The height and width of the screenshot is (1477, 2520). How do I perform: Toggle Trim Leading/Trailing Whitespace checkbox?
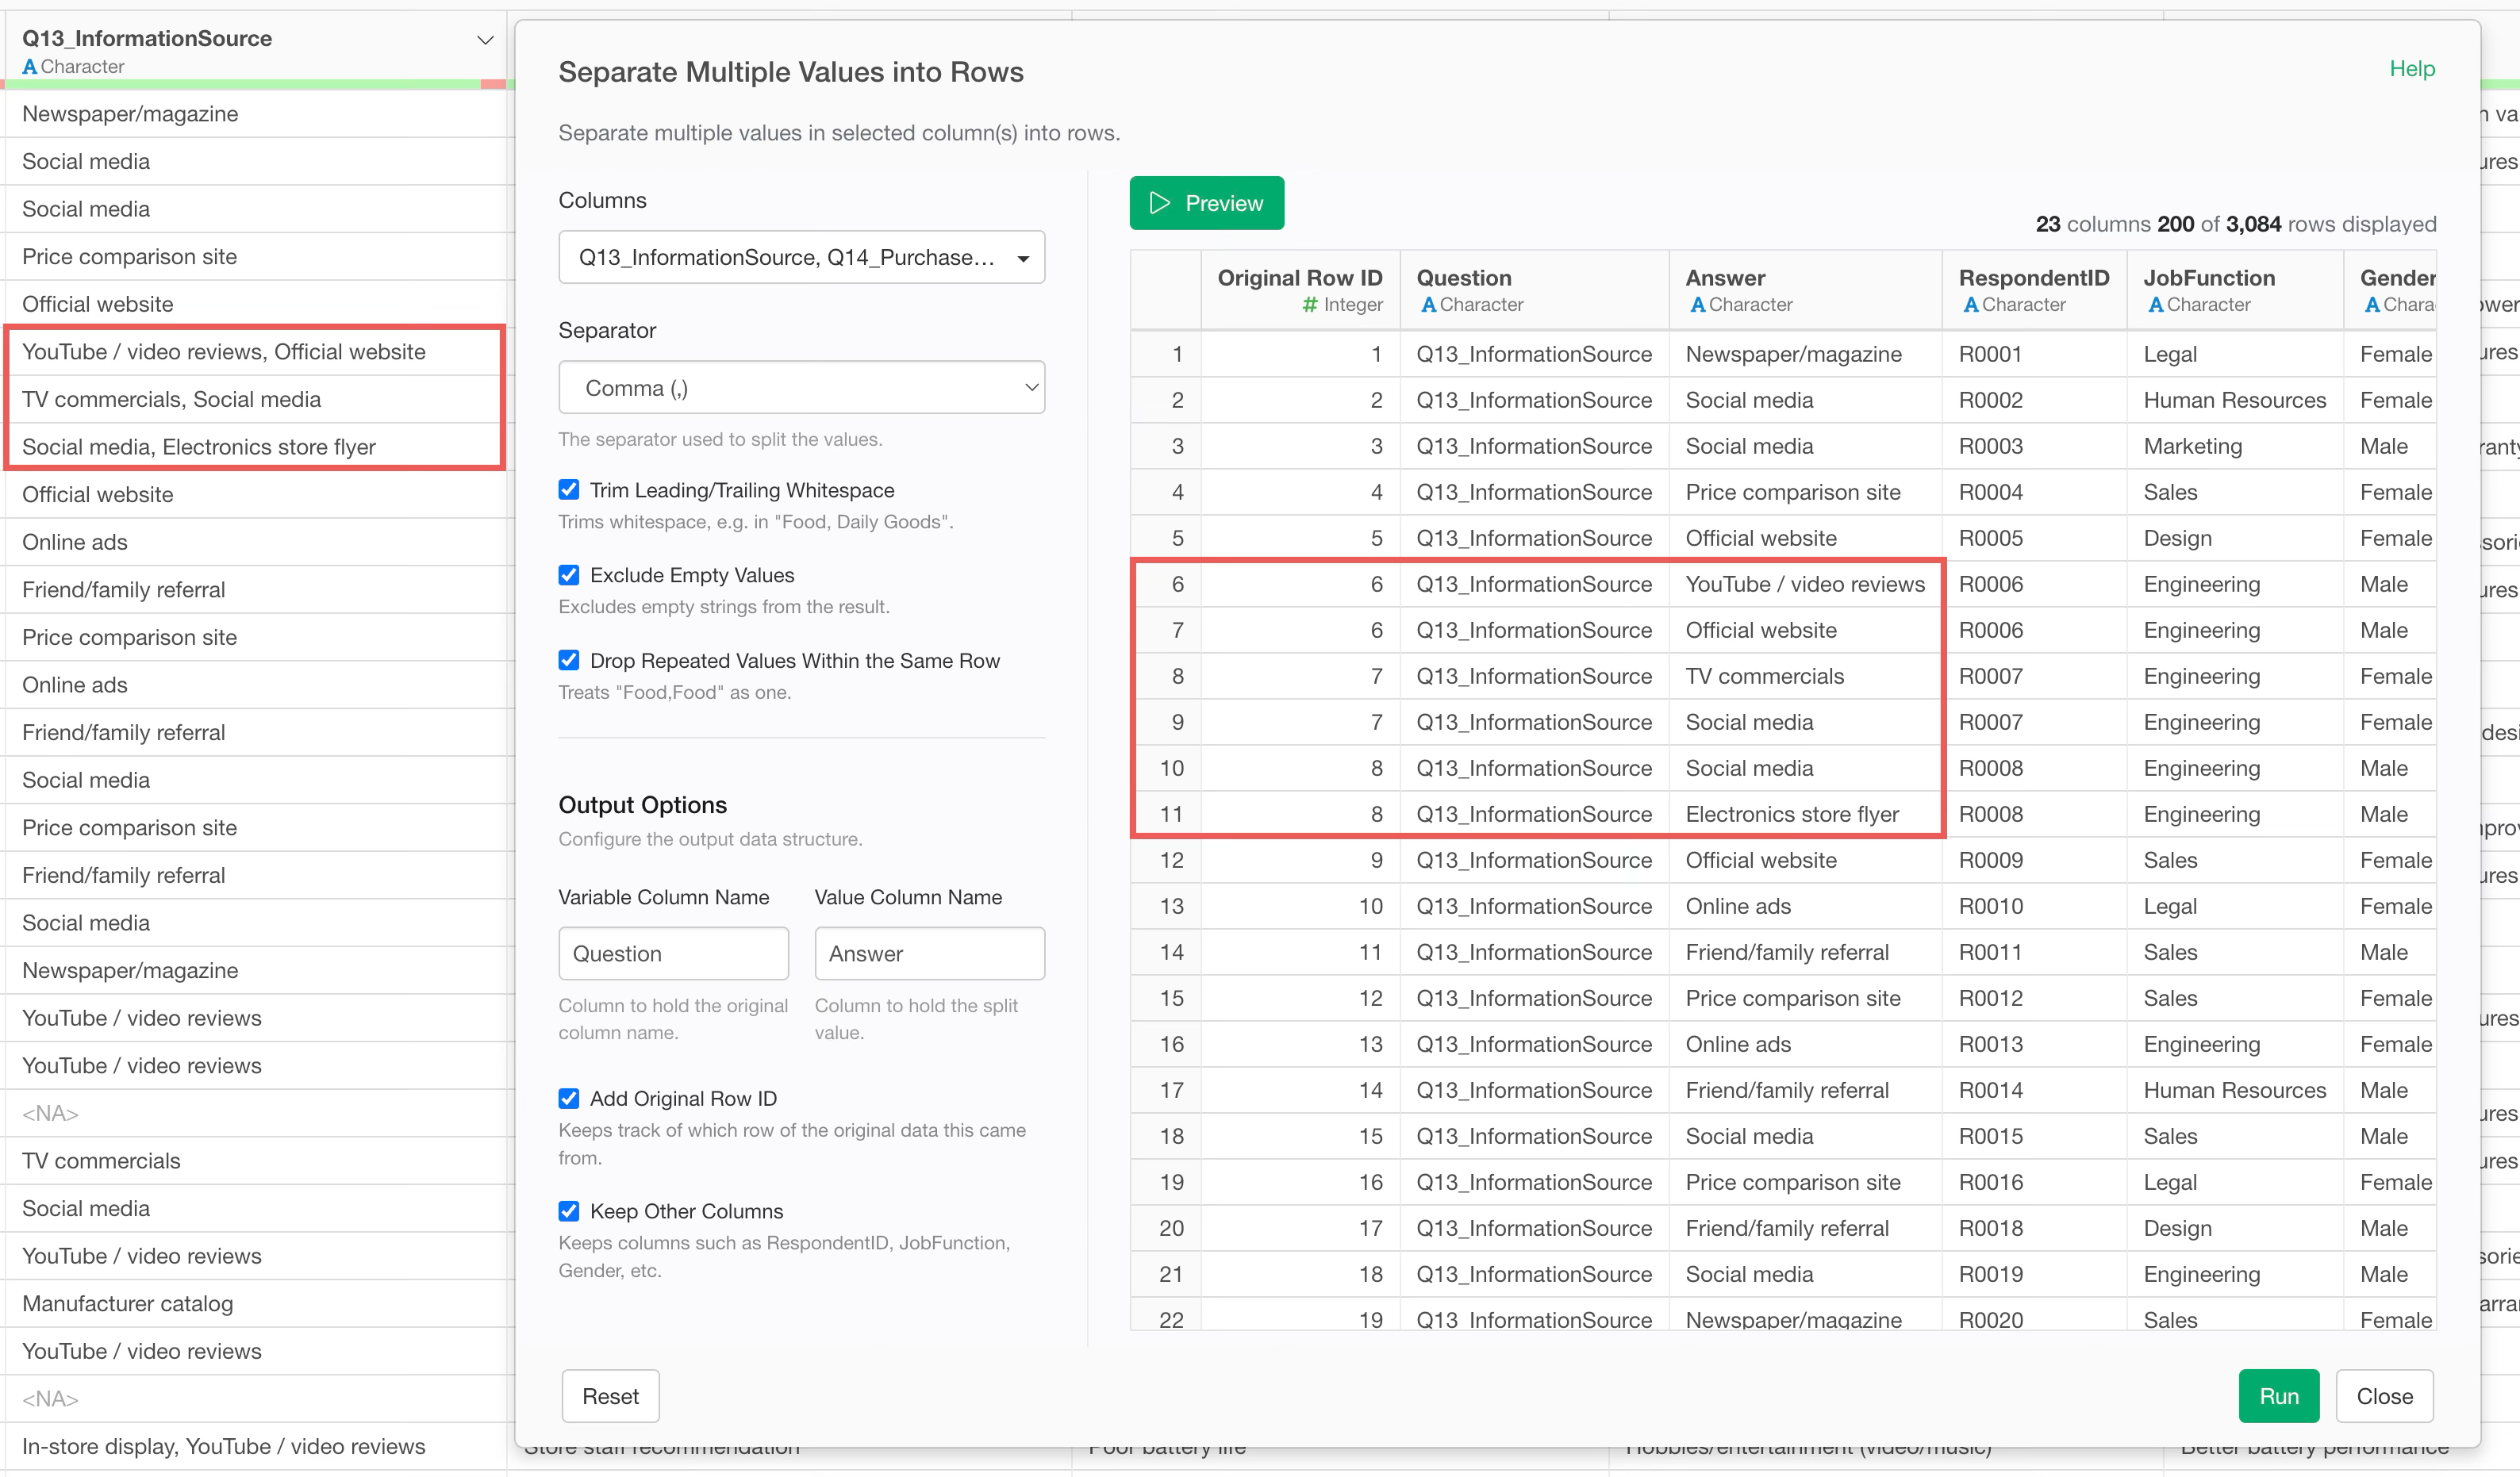click(569, 489)
